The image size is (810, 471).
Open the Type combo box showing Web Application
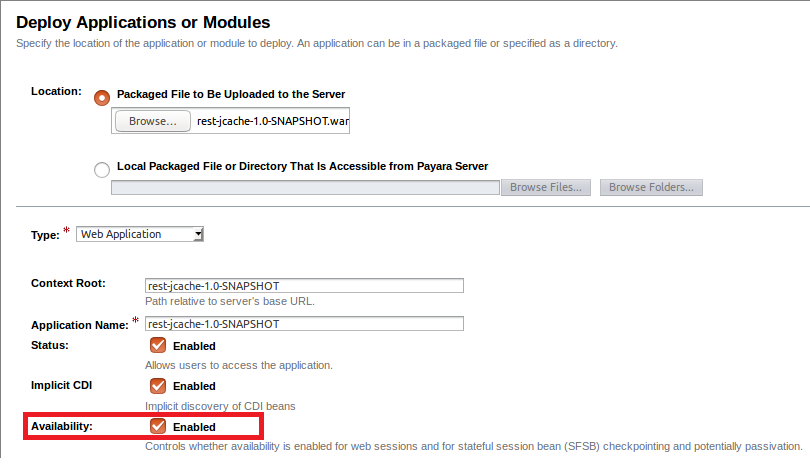pos(139,234)
